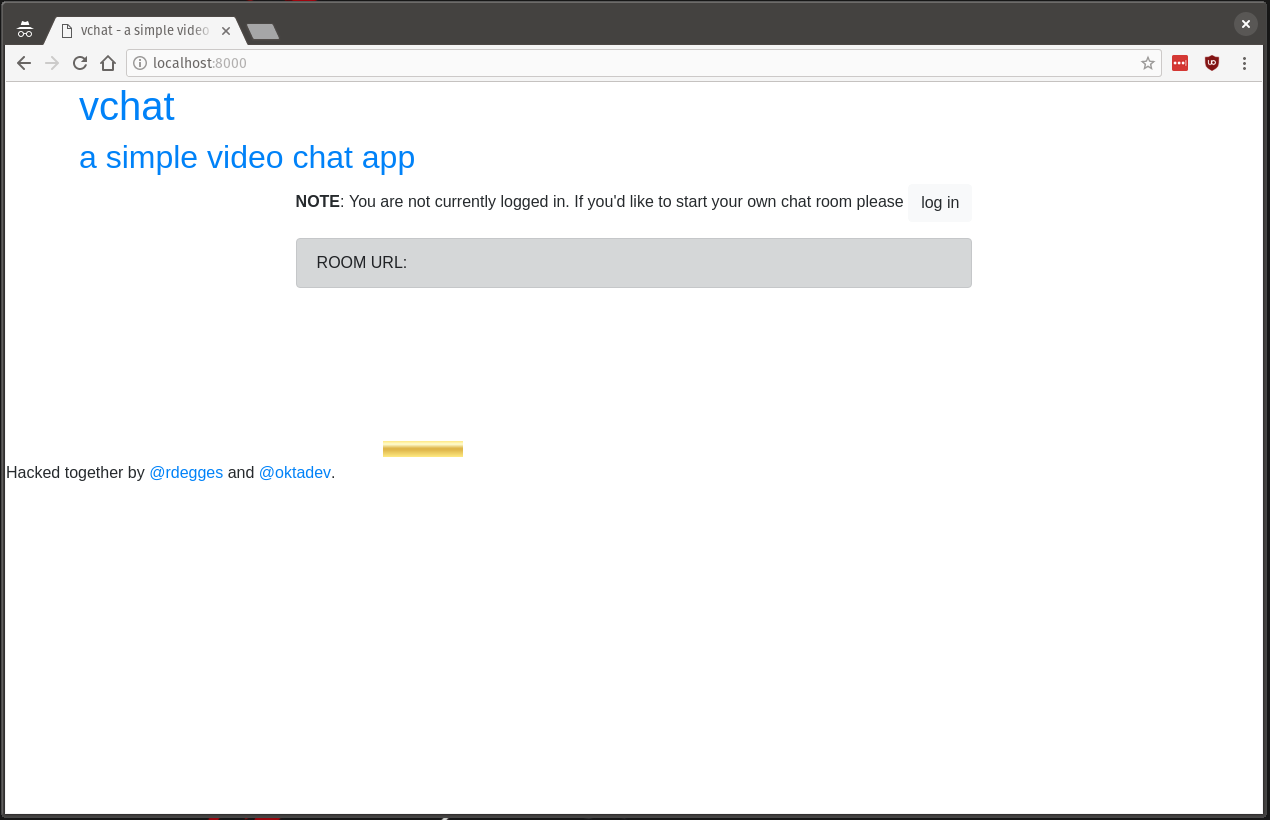Open a new browser tab
The width and height of the screenshot is (1270, 820).
click(x=263, y=32)
